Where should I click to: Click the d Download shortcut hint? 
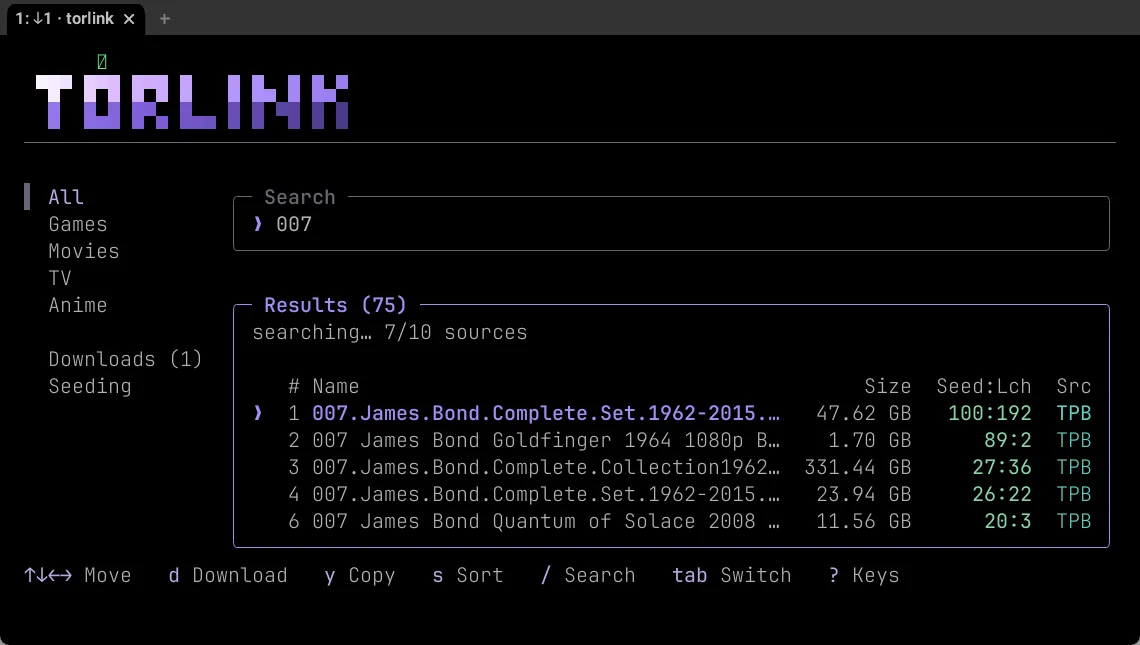pyautogui.click(x=228, y=575)
